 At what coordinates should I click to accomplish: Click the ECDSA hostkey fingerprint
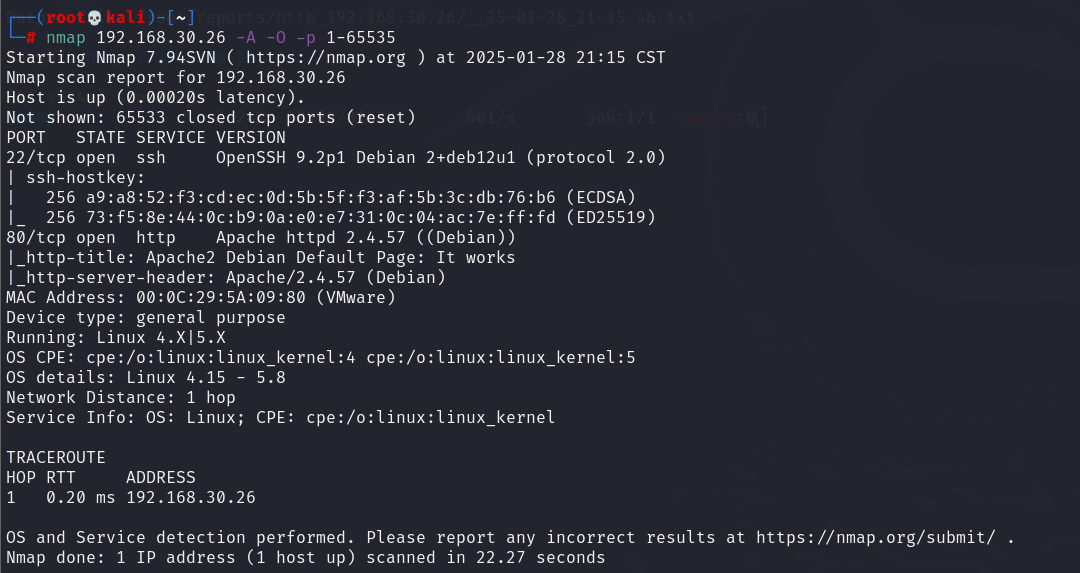(320, 198)
